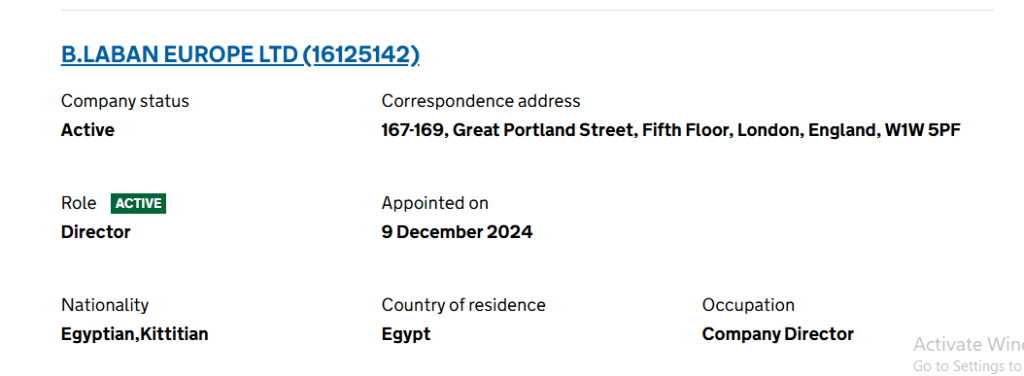Open the B.LABAN EUROPE LTD company link
This screenshot has height=376, width=1024.
240,55
